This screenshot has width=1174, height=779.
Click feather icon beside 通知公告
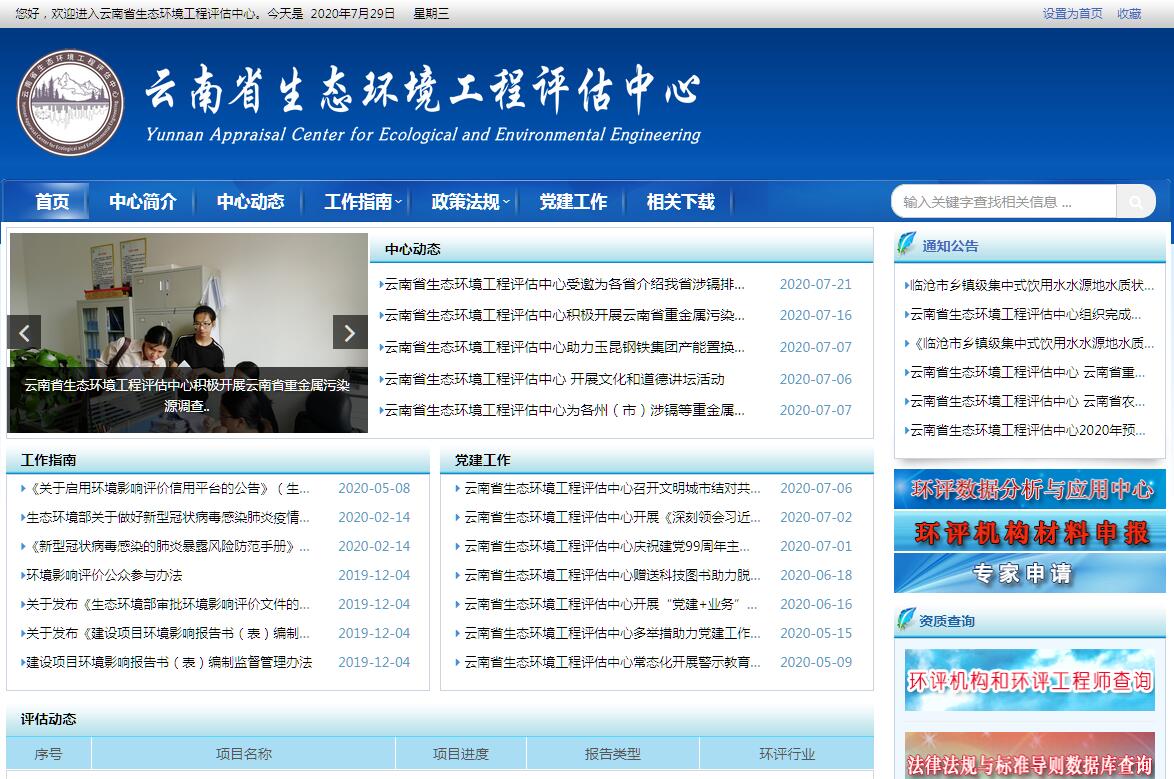(x=906, y=245)
